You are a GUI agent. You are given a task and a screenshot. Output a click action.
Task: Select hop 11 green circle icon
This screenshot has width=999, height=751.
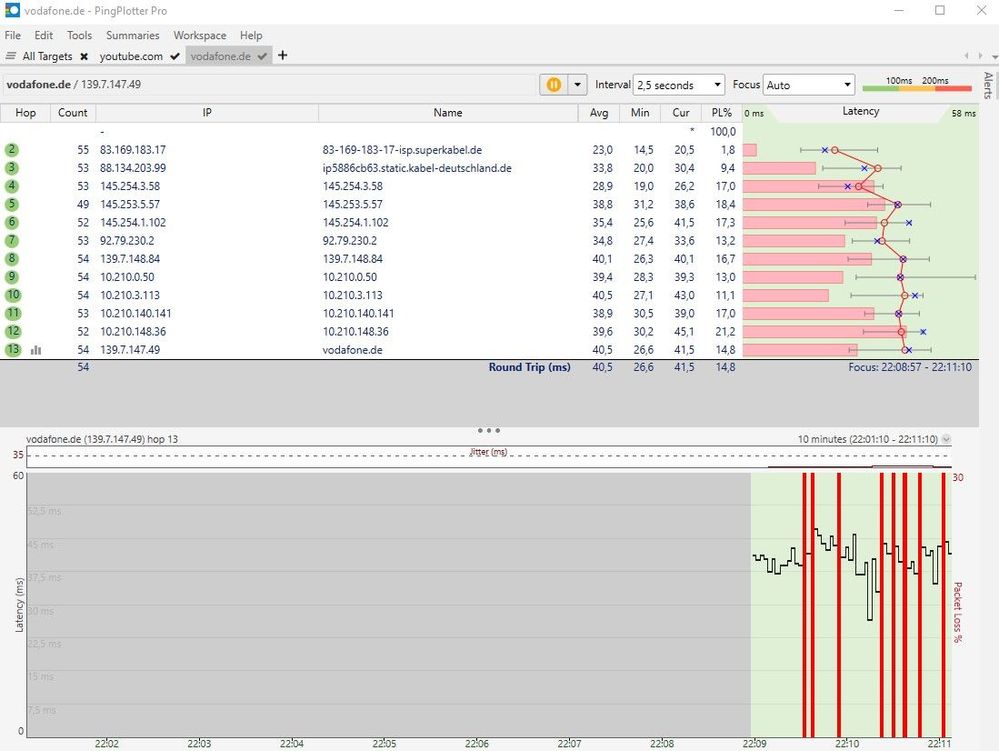[13, 313]
